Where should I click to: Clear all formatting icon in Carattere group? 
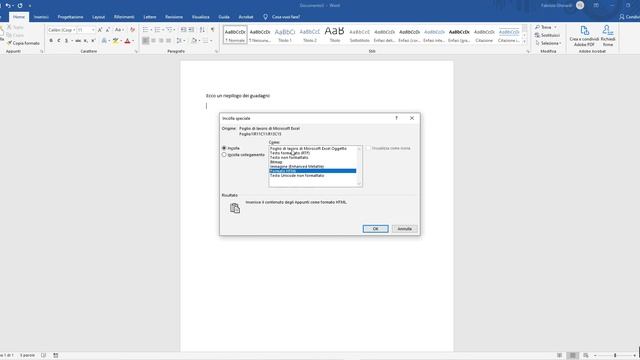tap(132, 30)
